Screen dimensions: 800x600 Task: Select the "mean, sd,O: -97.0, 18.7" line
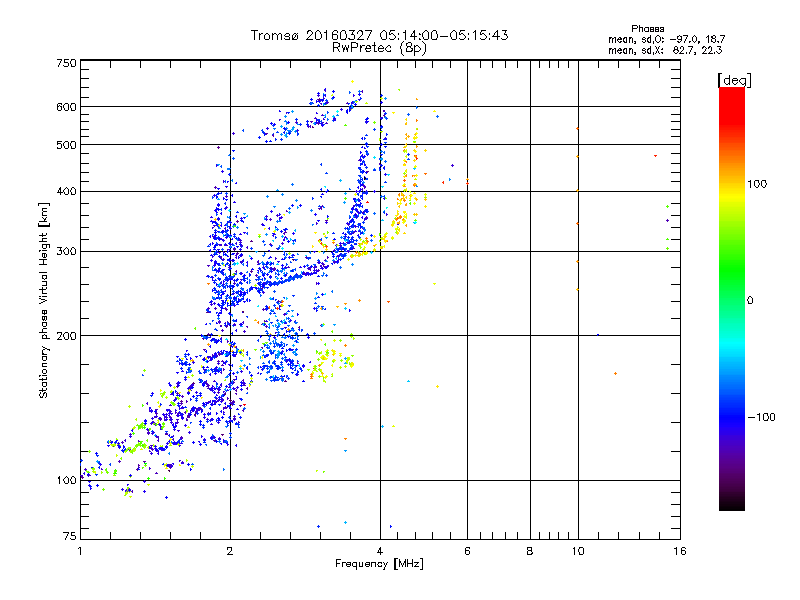point(666,40)
